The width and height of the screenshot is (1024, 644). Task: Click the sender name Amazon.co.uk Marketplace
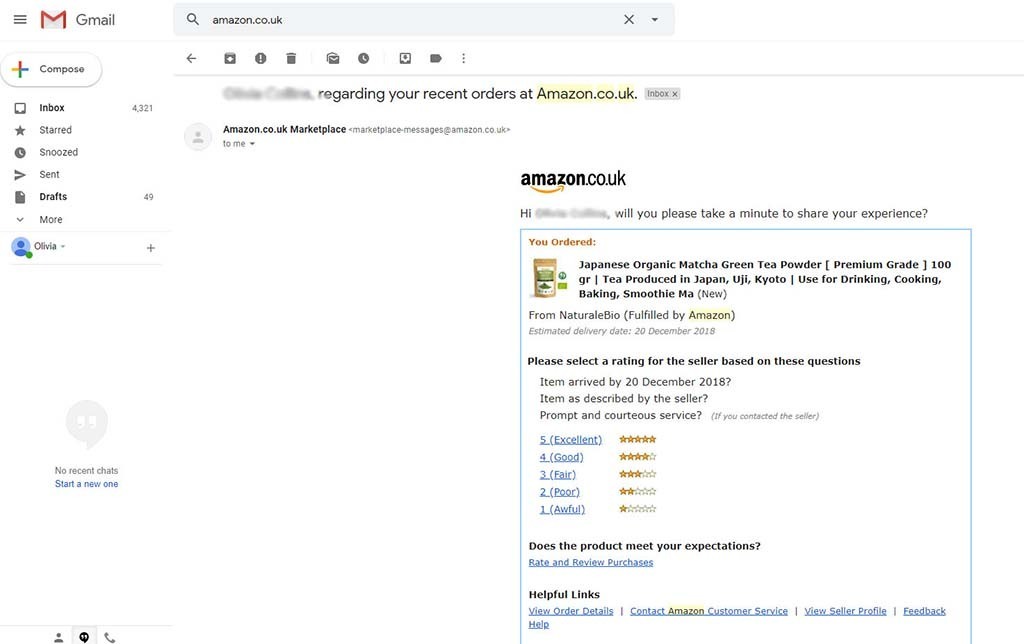[x=284, y=129]
